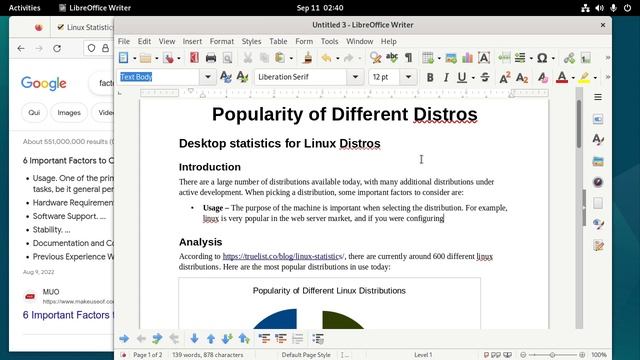Click the Insert Image icon

[451, 58]
